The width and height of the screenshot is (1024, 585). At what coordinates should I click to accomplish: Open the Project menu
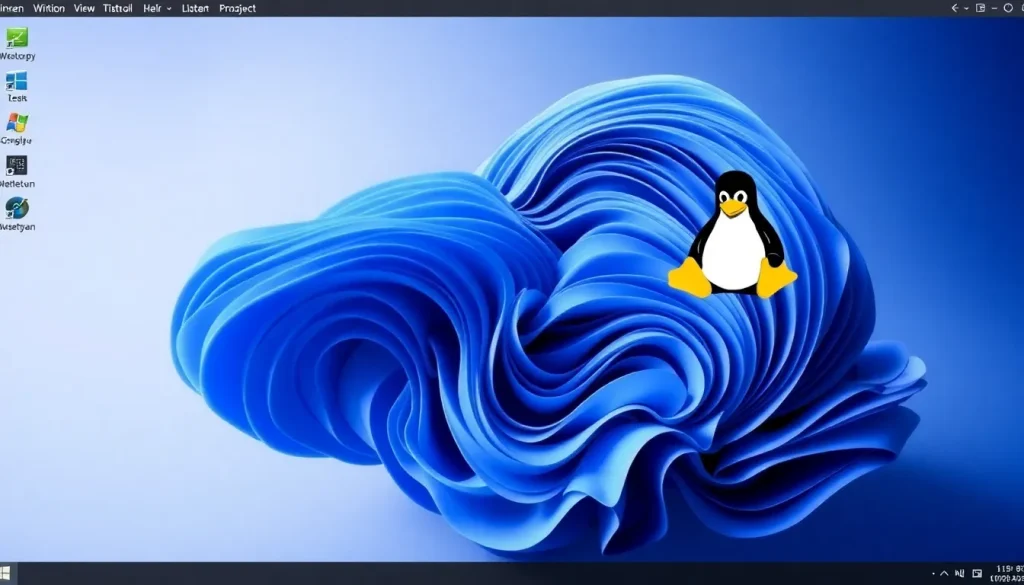click(x=237, y=8)
